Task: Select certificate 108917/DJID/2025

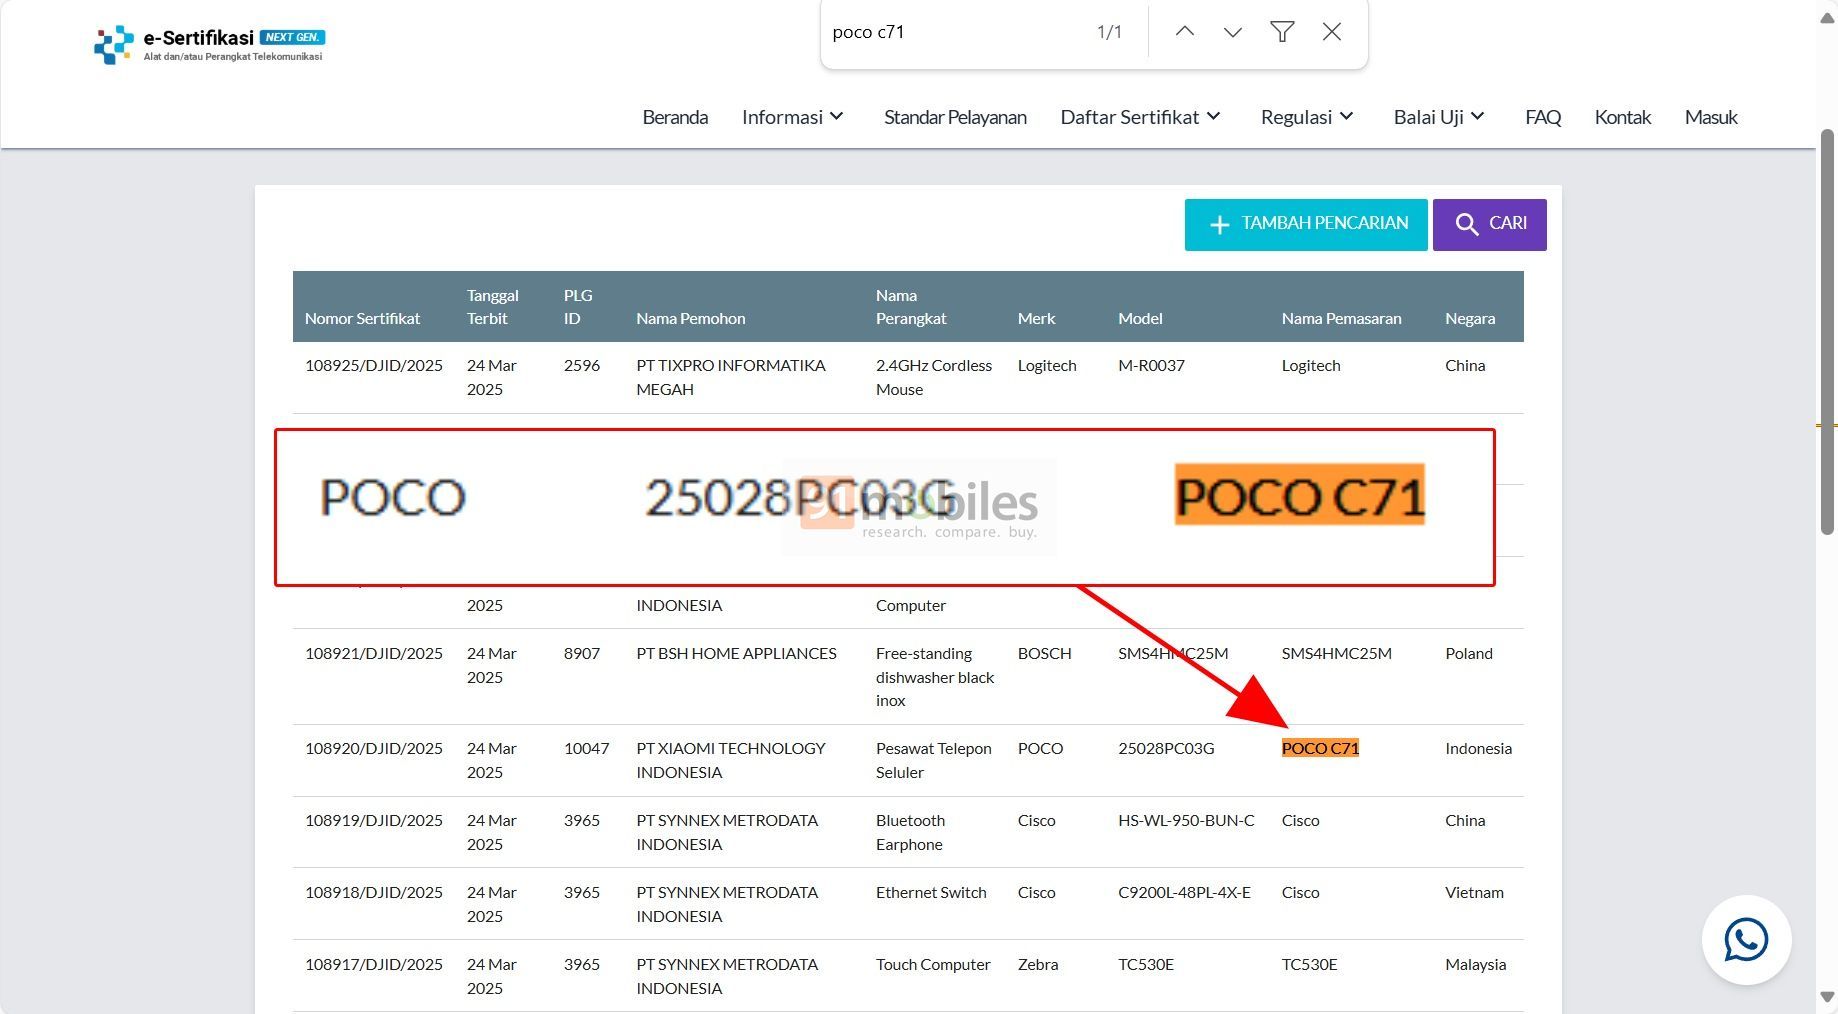Action: pyautogui.click(x=373, y=964)
